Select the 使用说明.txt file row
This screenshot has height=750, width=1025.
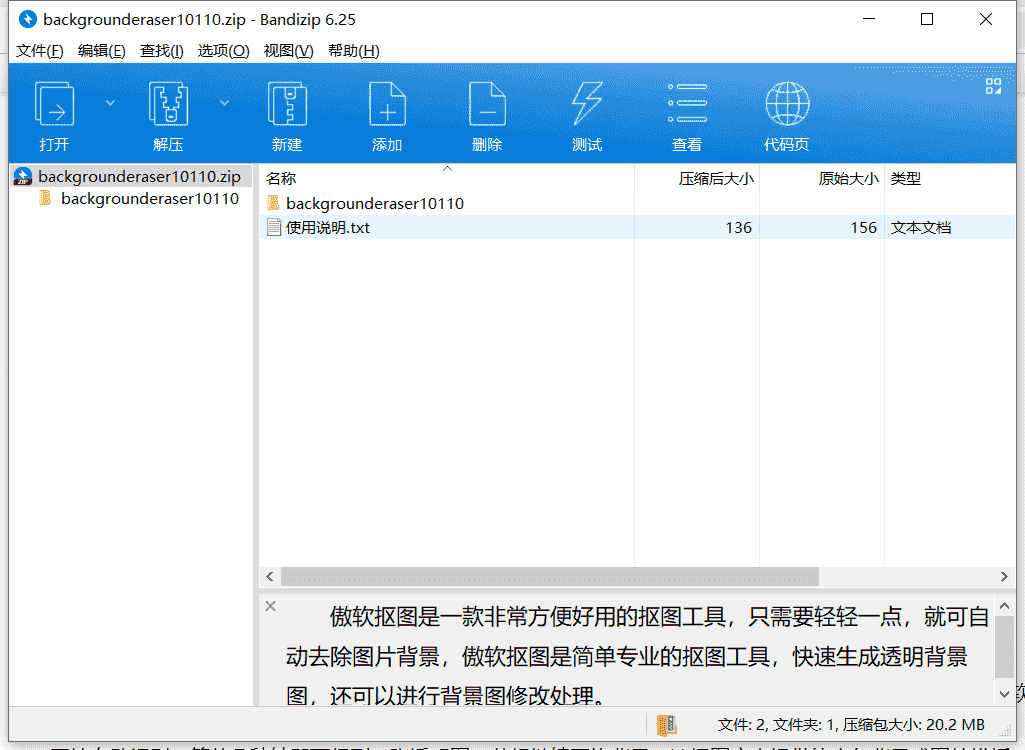pos(637,228)
